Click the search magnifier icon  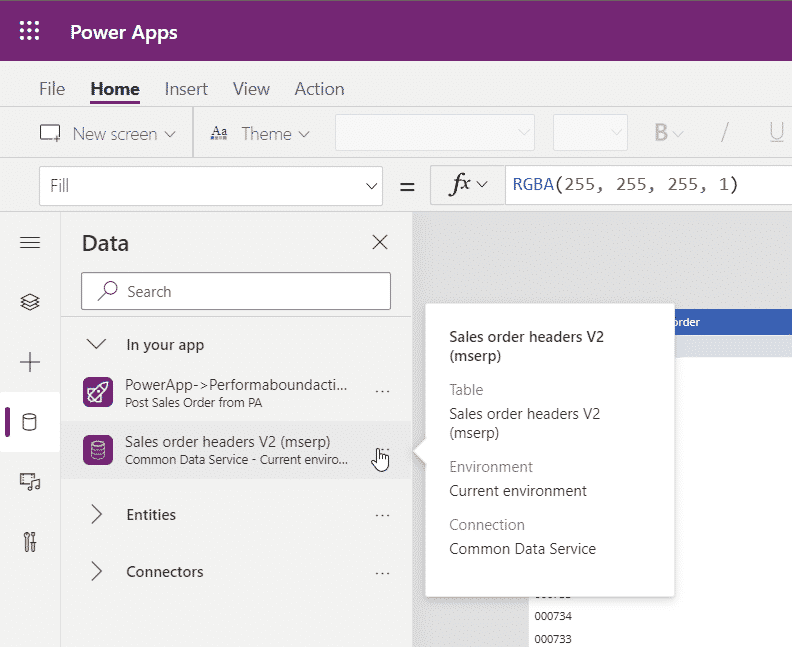pyautogui.click(x=108, y=291)
